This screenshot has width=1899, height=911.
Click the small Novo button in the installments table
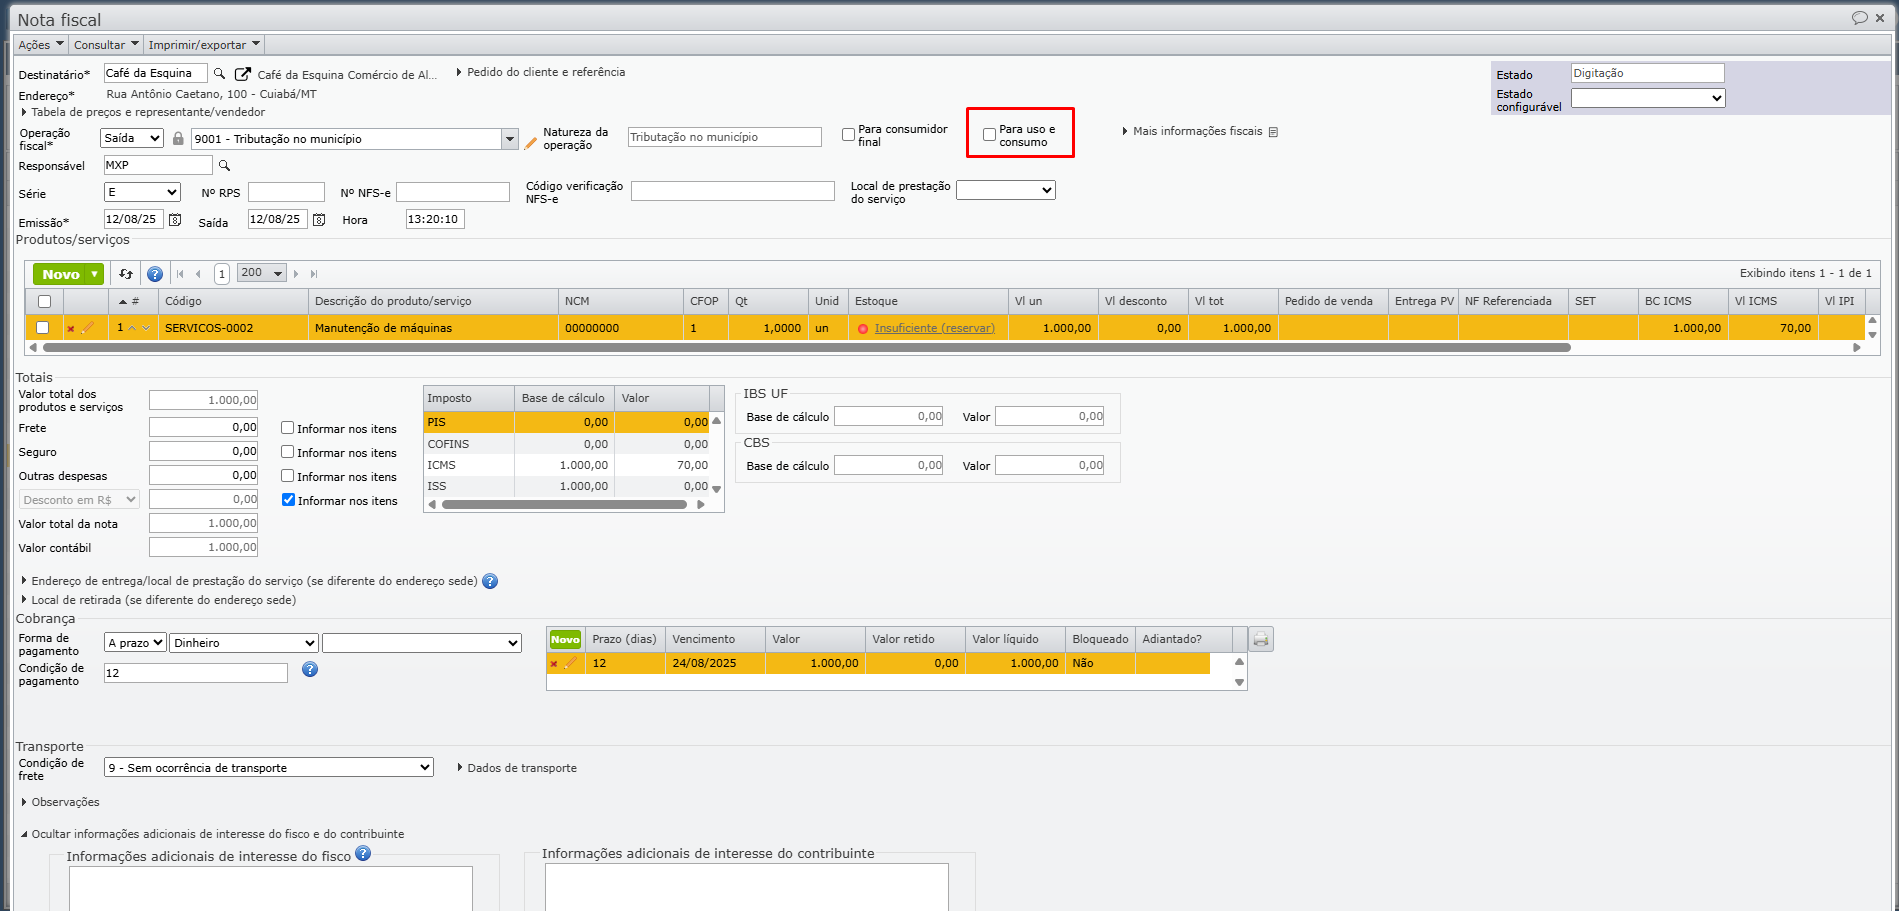[x=565, y=639]
